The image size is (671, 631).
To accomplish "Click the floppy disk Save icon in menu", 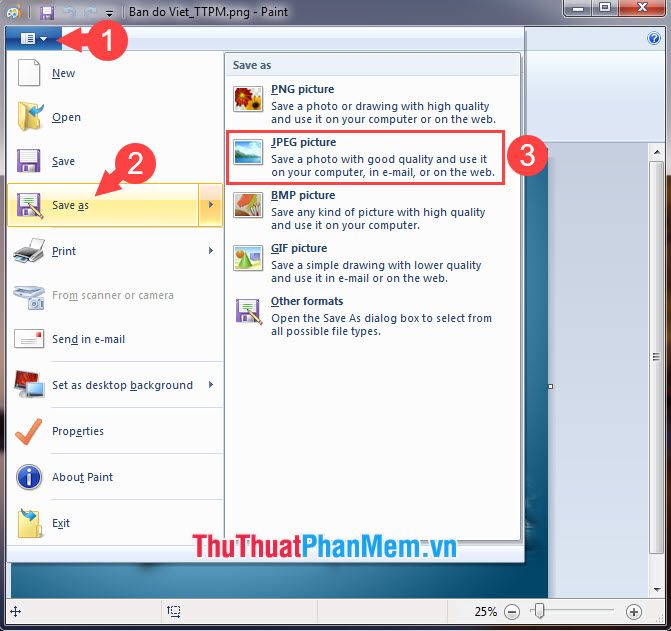I will tap(29, 160).
